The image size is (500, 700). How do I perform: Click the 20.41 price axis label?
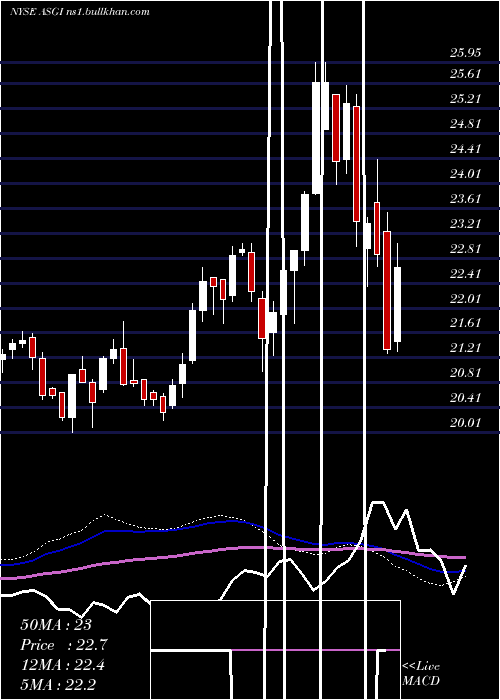point(466,398)
